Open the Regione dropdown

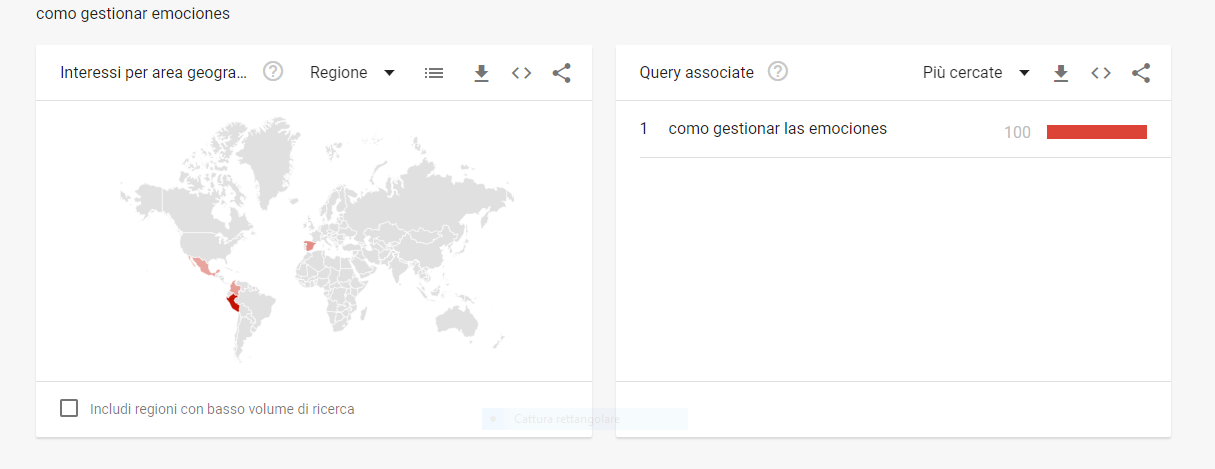352,73
